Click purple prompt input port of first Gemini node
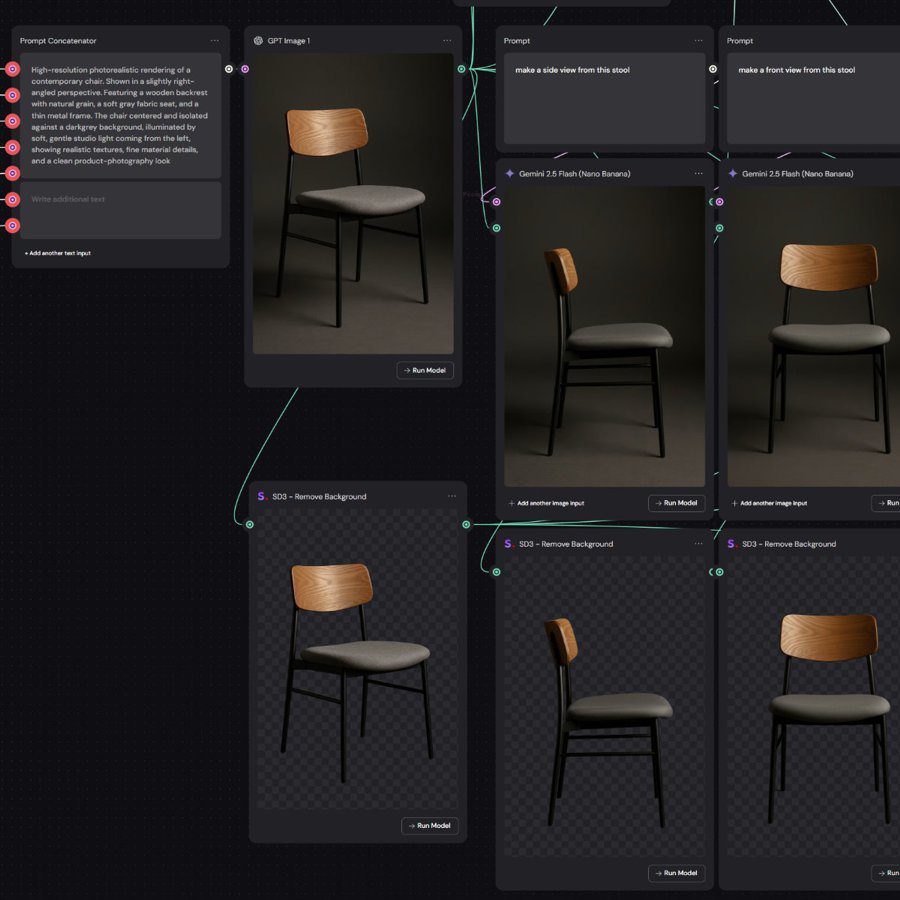900x900 pixels. (496, 201)
